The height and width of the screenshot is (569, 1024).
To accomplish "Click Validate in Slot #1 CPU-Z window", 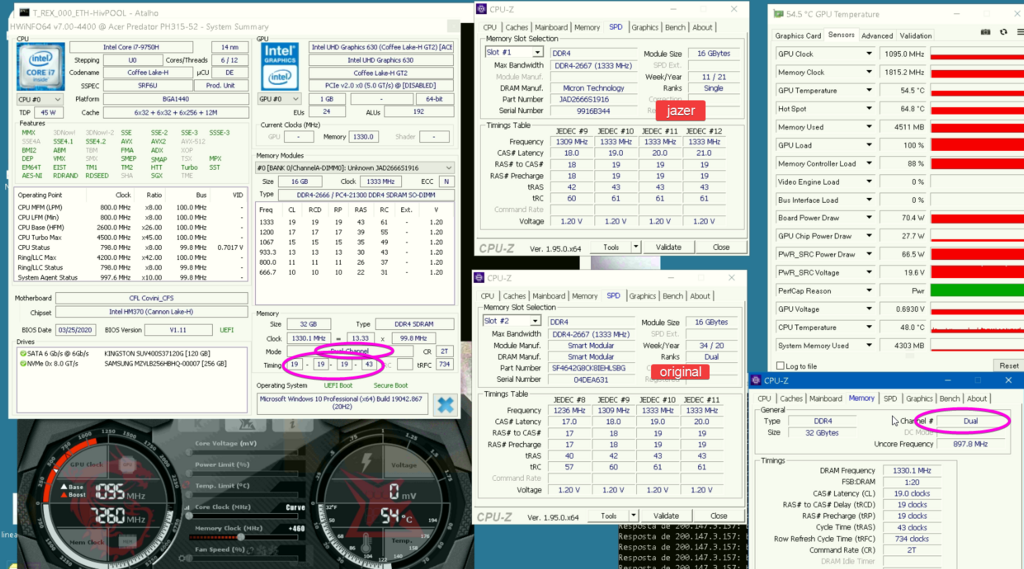I will 667,247.
